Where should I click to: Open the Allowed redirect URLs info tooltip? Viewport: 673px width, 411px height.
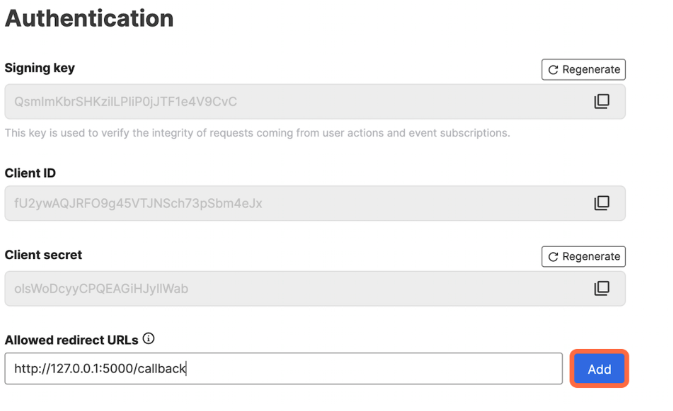[x=149, y=338]
